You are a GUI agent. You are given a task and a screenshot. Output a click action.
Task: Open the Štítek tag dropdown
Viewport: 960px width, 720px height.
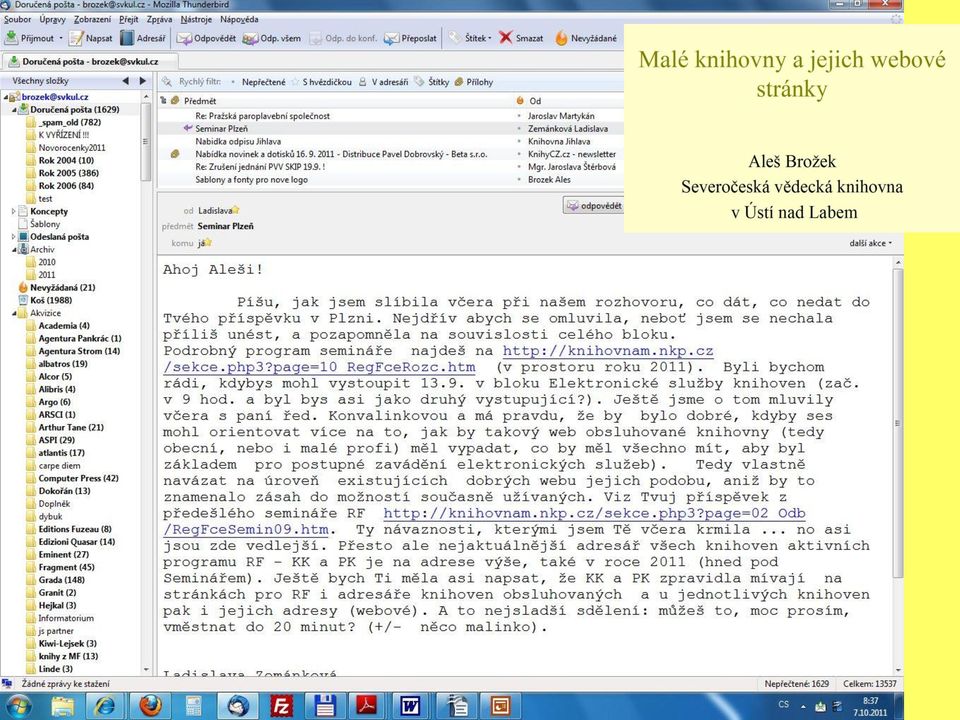coord(470,38)
